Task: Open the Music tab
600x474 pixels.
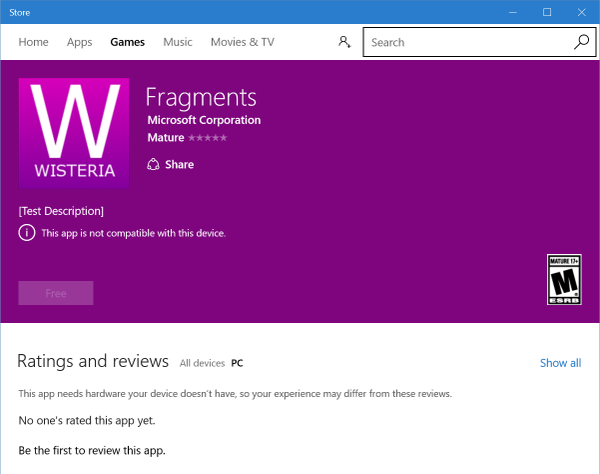Action: (177, 42)
